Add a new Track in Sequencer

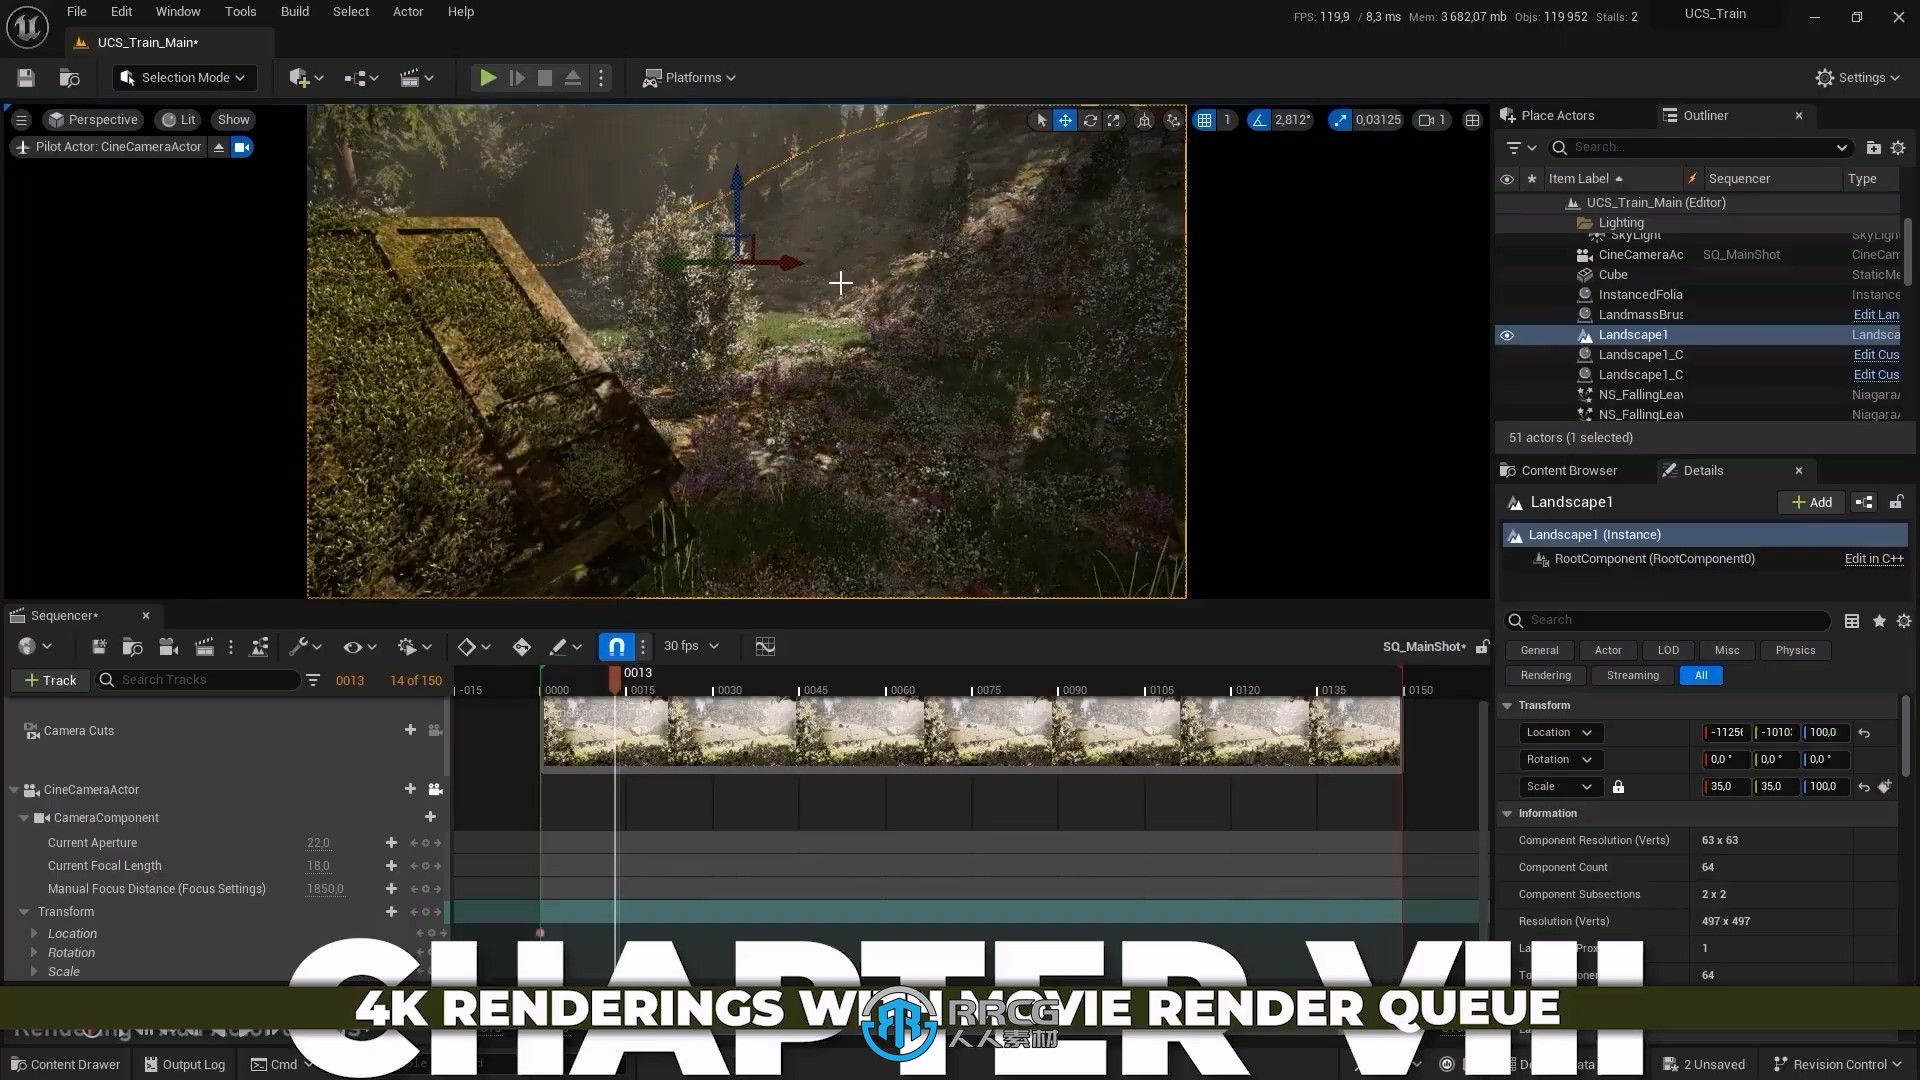click(50, 680)
